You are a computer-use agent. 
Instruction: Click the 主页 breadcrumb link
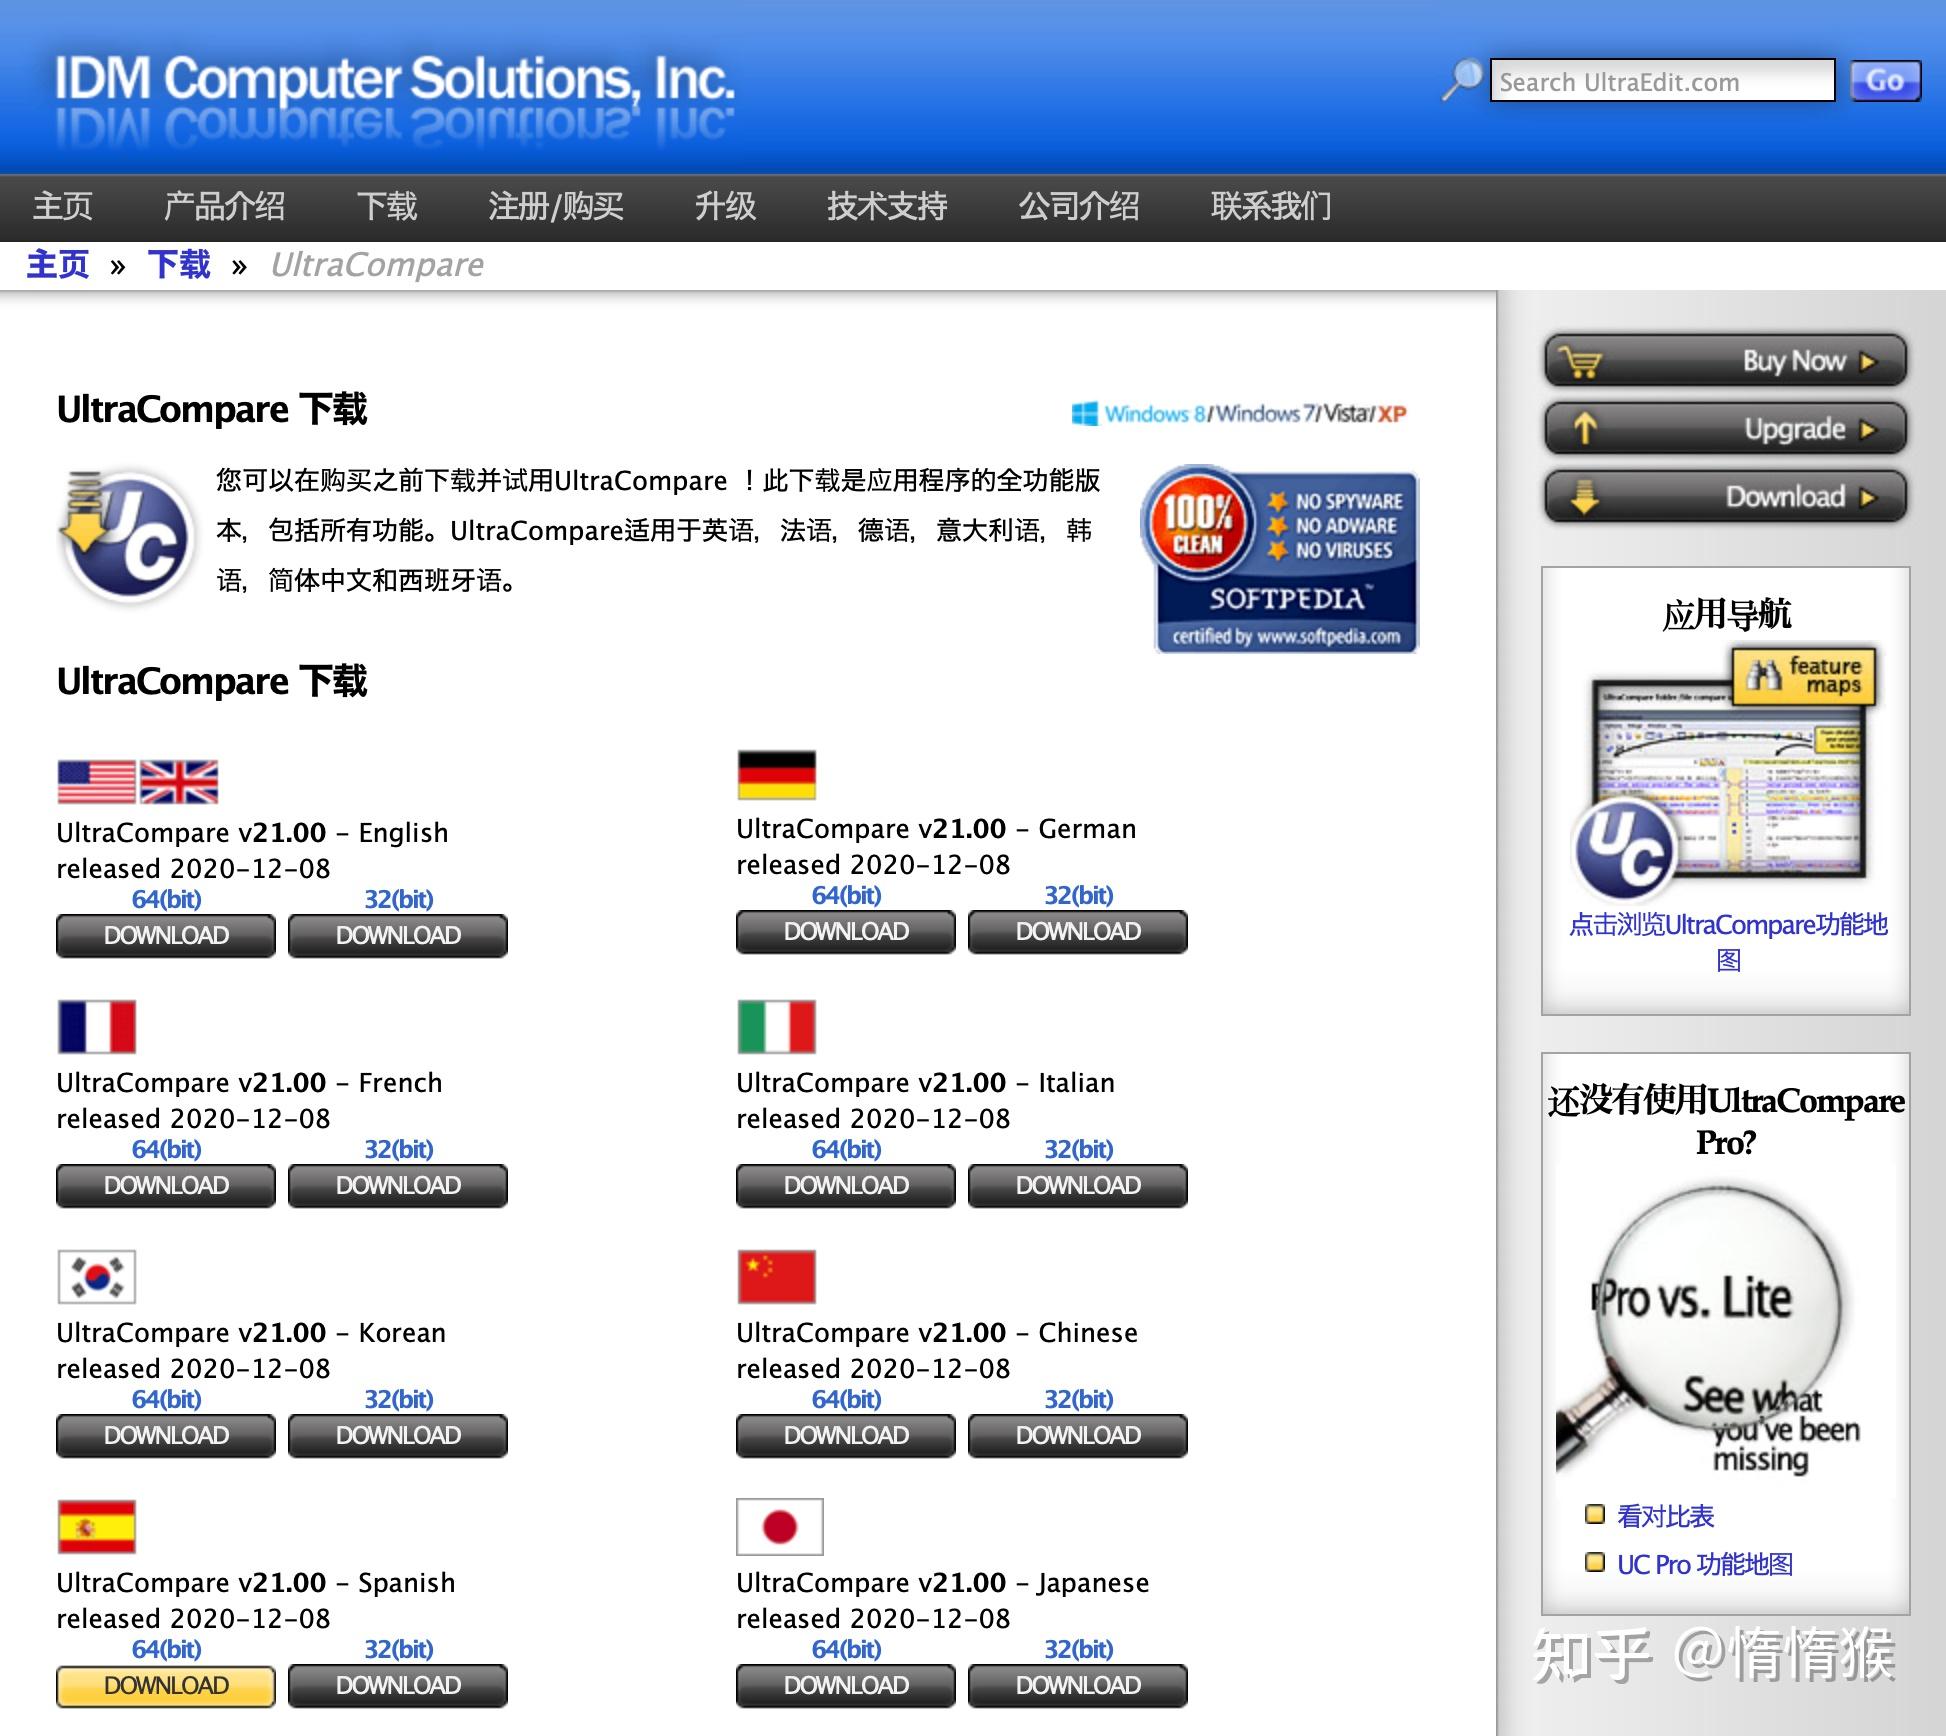[57, 265]
